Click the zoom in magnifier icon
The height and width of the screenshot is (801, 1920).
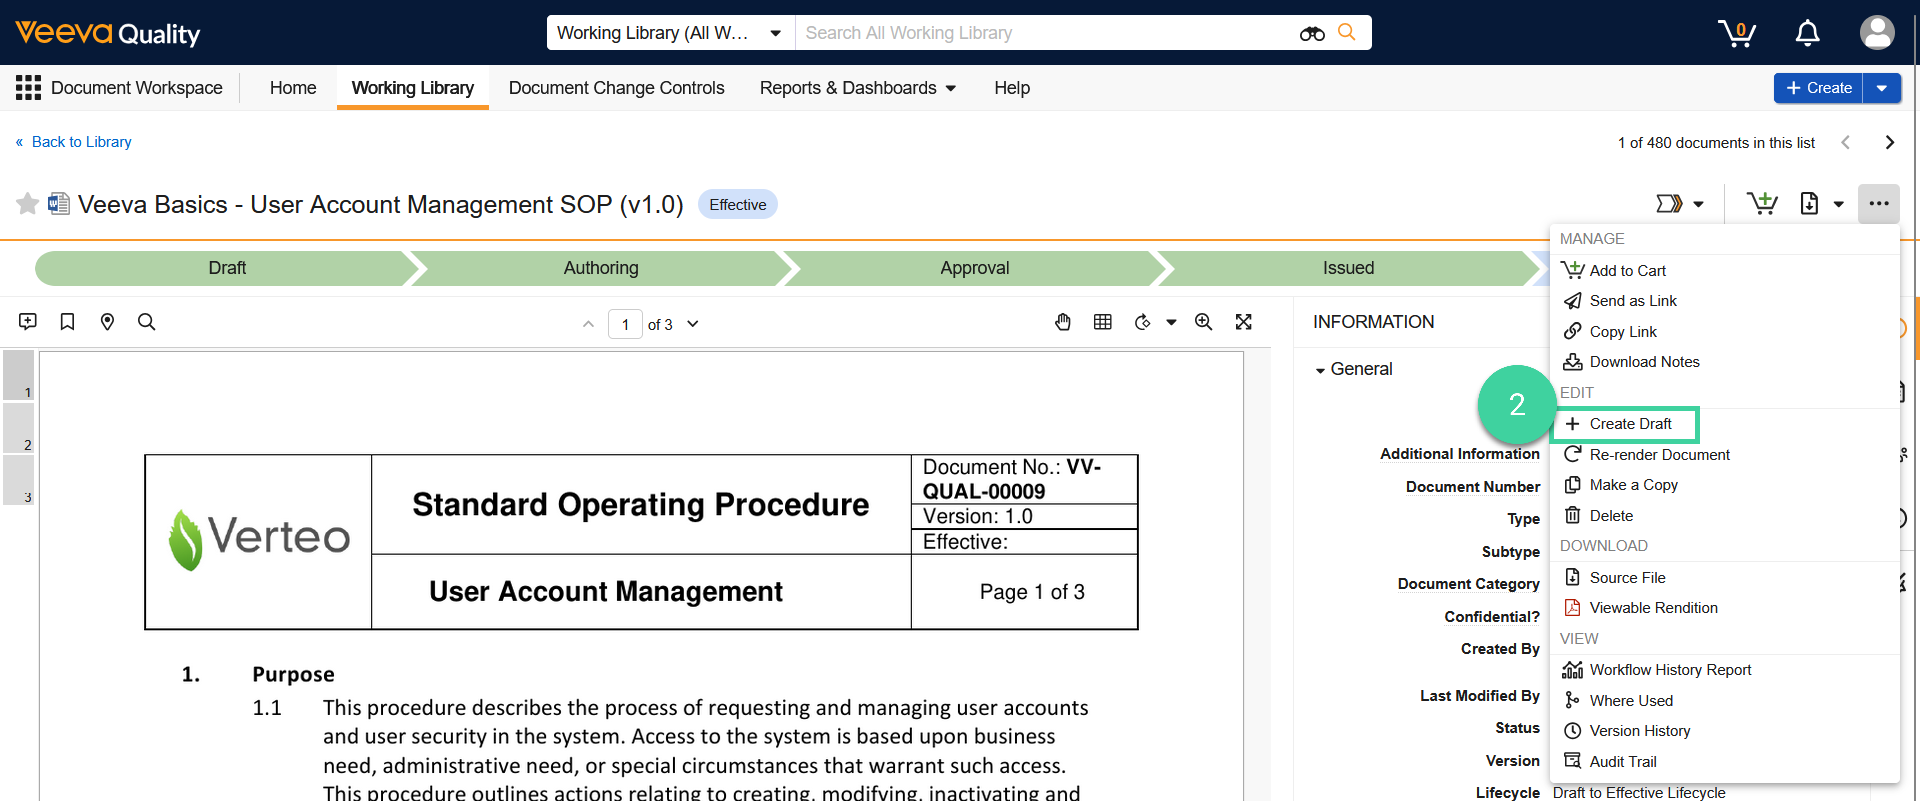[1204, 322]
